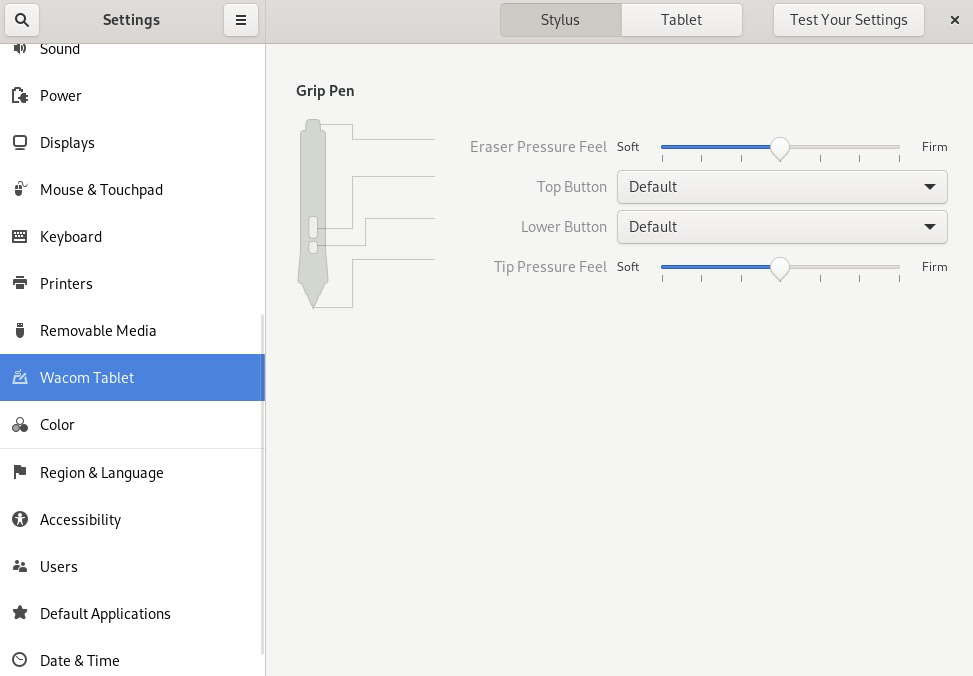Click the Region & Language flag icon
The height and width of the screenshot is (676, 973).
click(x=20, y=473)
